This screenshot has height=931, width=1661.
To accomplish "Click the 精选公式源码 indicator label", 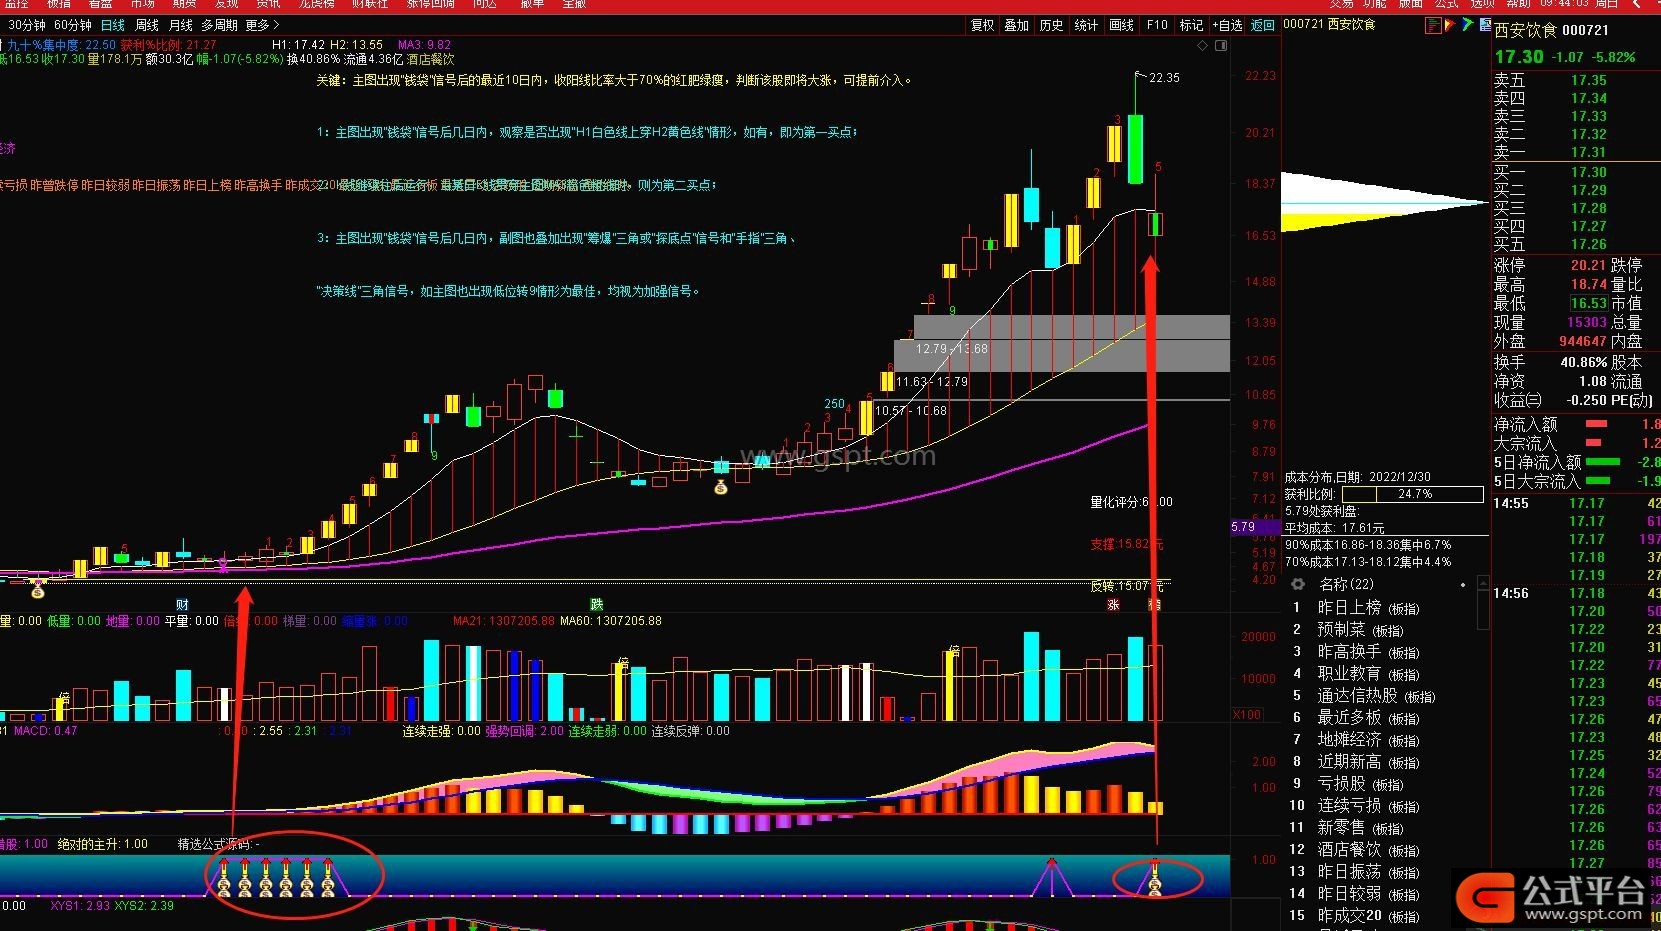I will click(218, 844).
